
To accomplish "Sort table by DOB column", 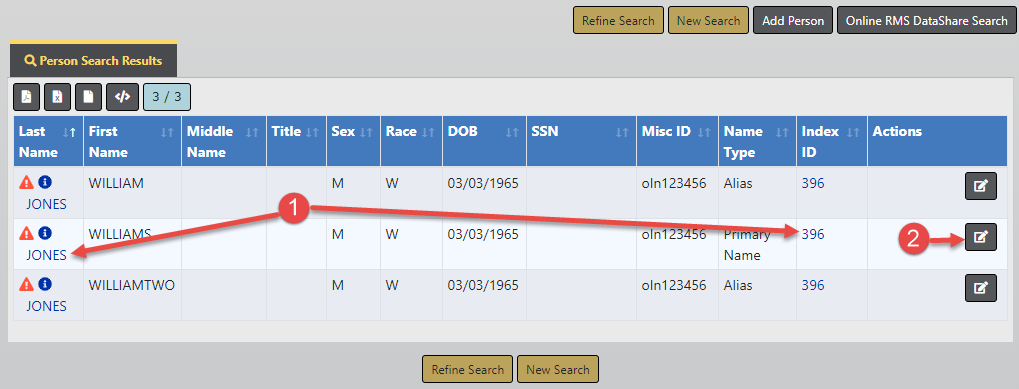I will tap(483, 142).
